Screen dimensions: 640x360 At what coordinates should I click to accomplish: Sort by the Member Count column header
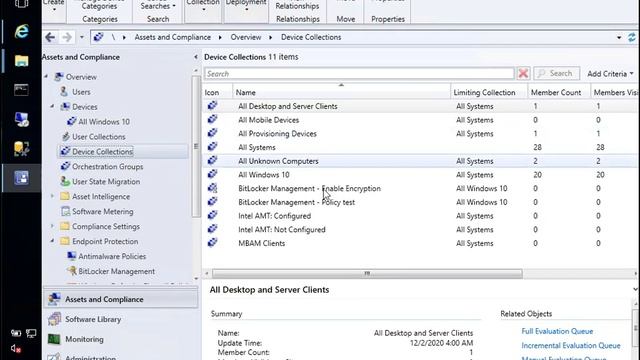click(559, 93)
